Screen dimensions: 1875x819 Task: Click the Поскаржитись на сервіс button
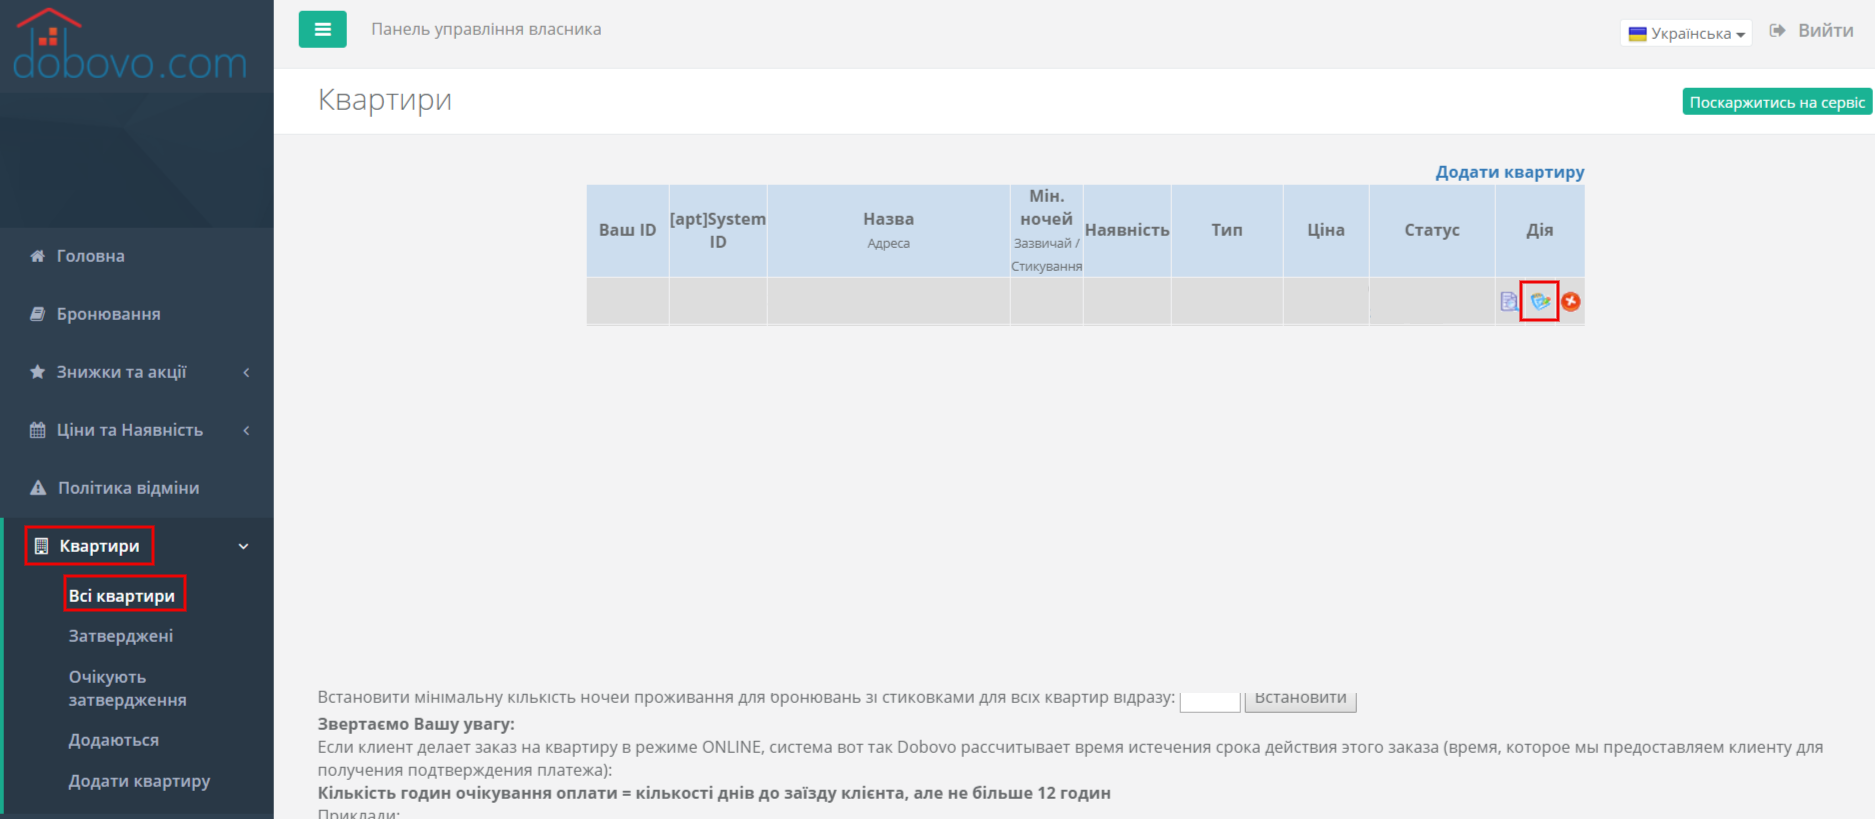tap(1777, 102)
